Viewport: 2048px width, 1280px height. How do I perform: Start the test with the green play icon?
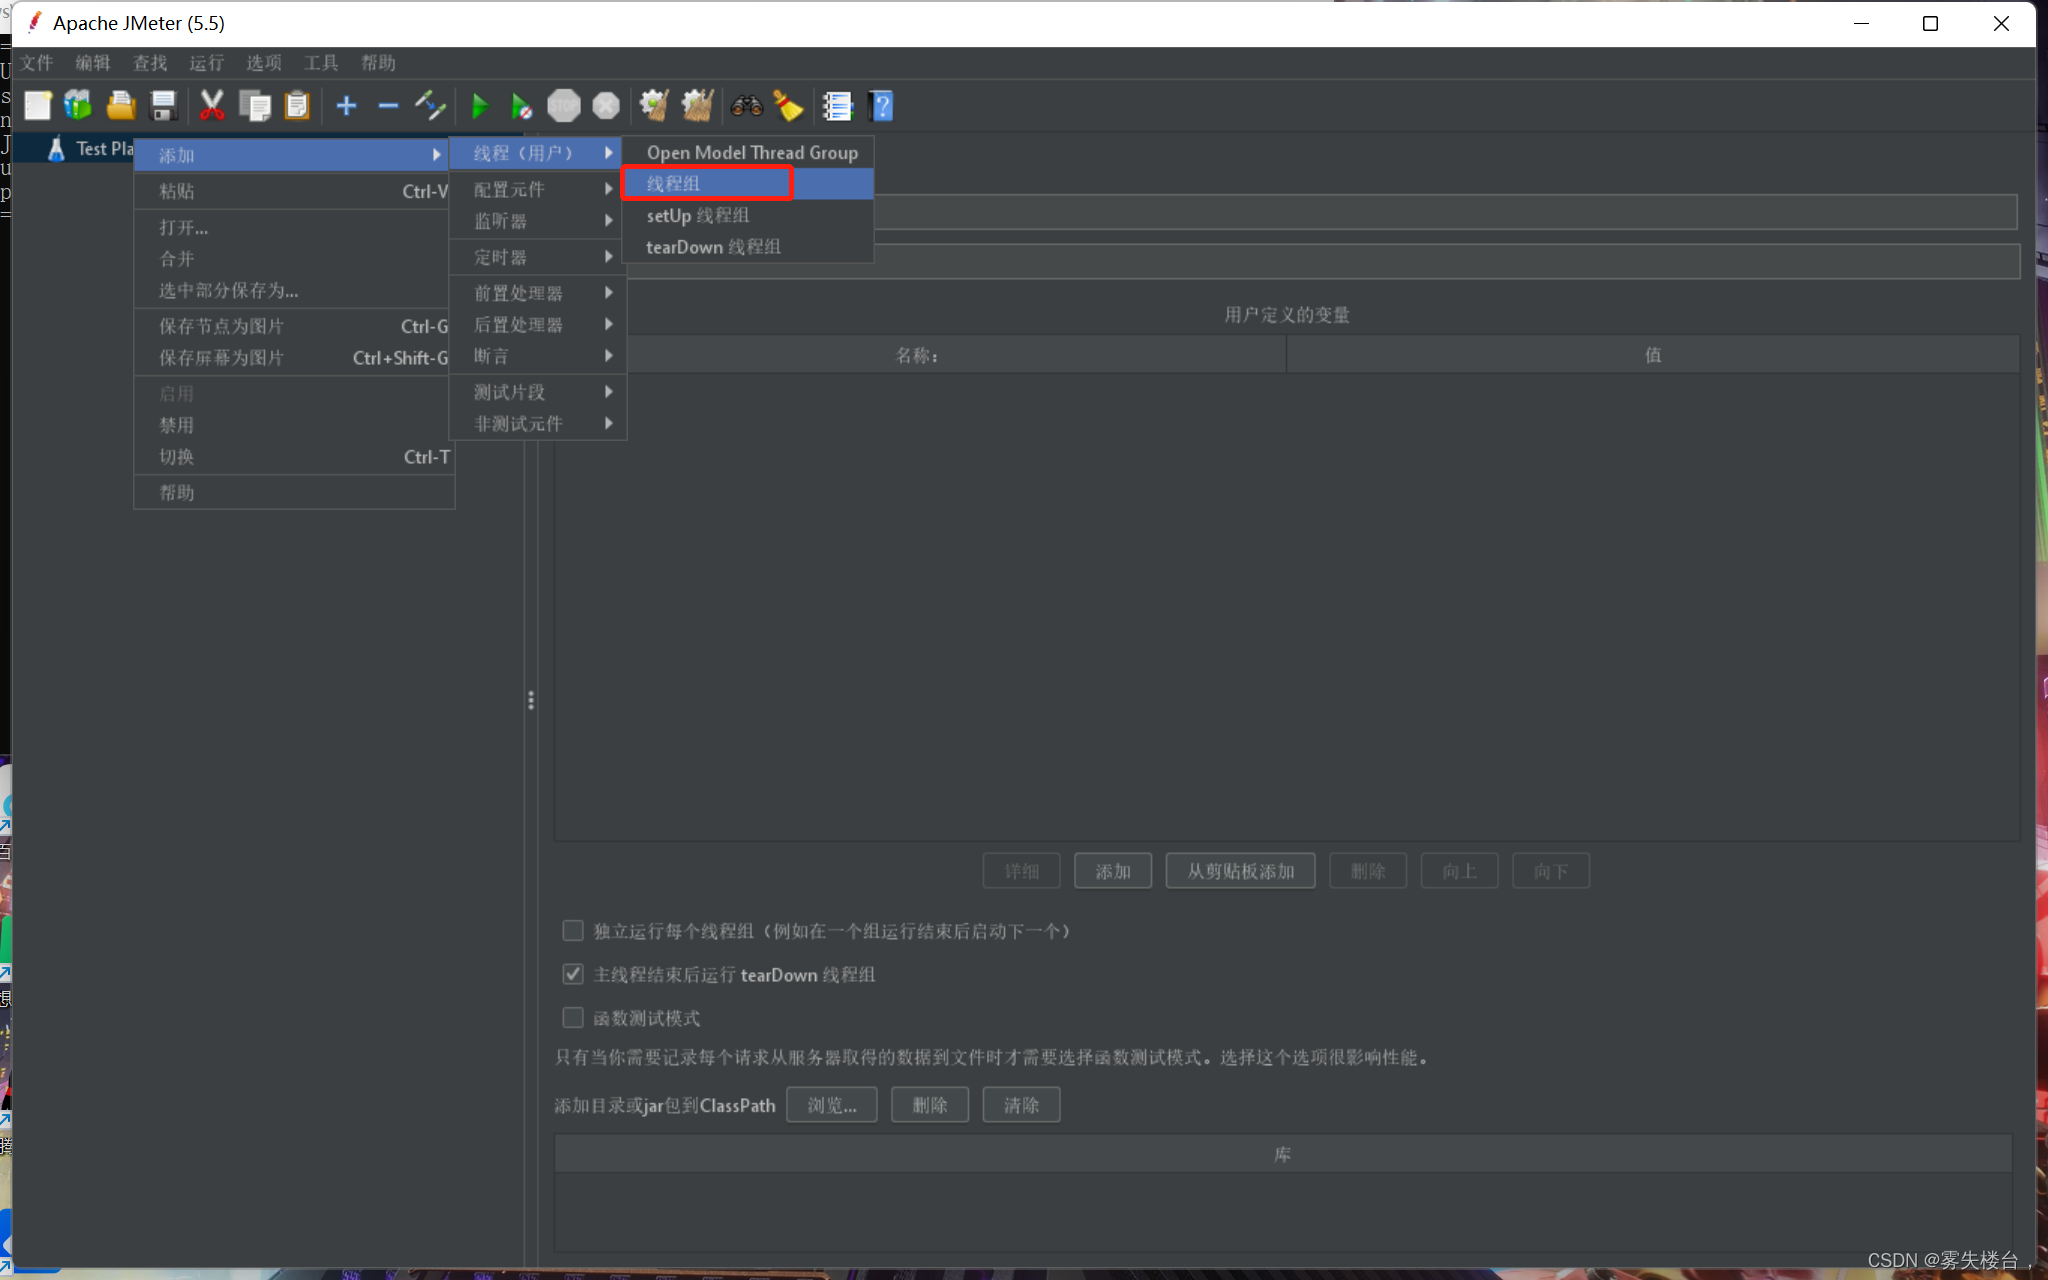[480, 105]
